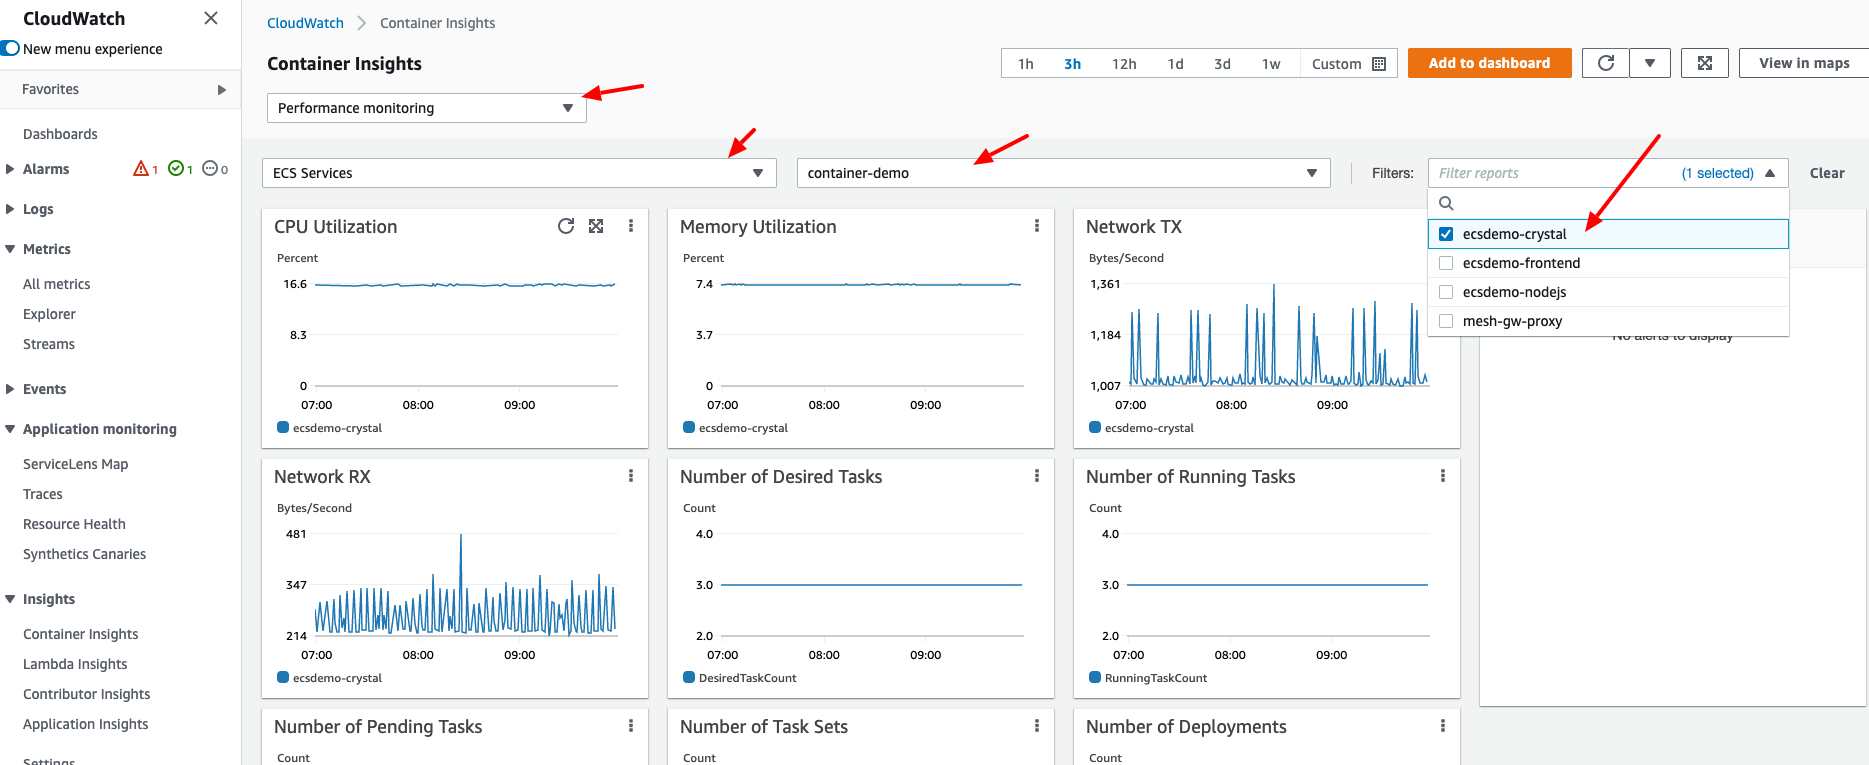Viewport: 1869px width, 765px height.
Task: Open Dashboards in the sidebar
Action: pyautogui.click(x=60, y=134)
